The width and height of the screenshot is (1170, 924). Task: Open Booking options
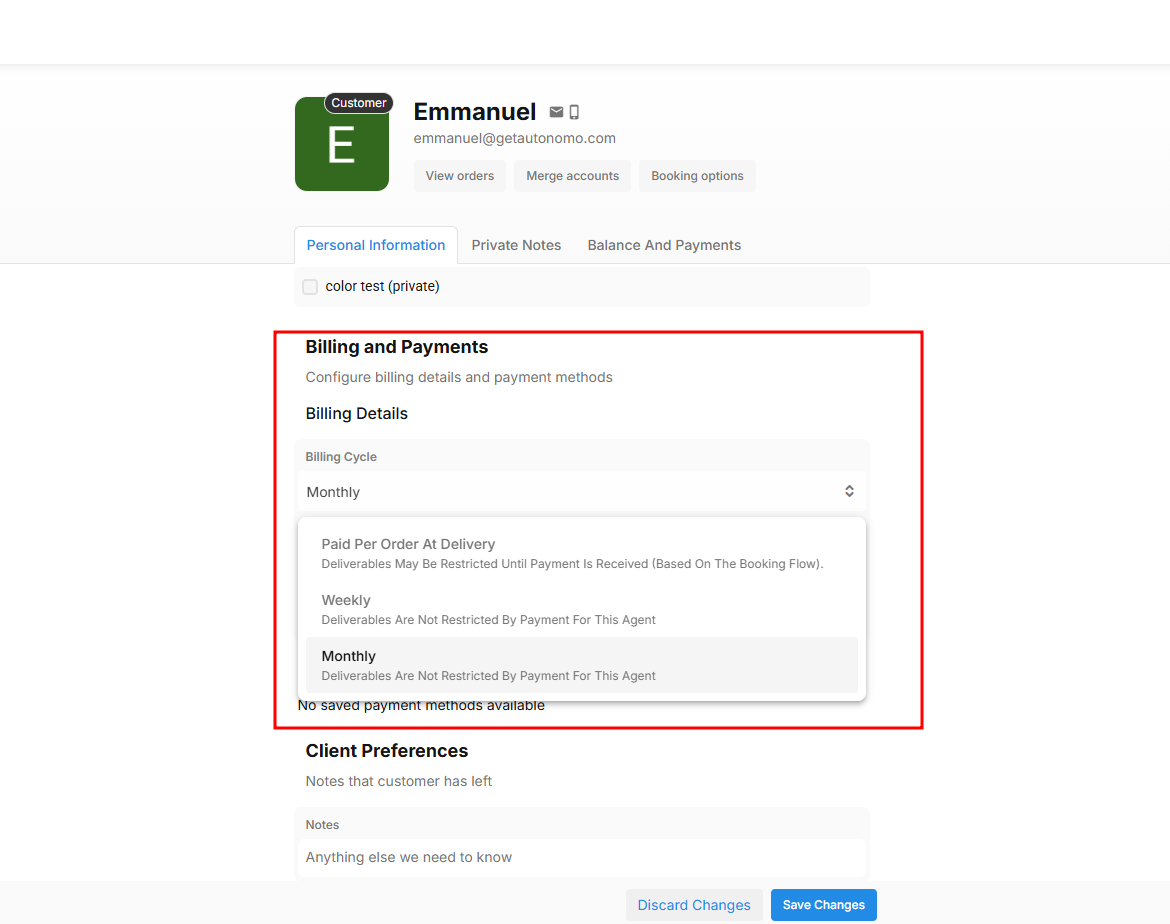click(697, 176)
